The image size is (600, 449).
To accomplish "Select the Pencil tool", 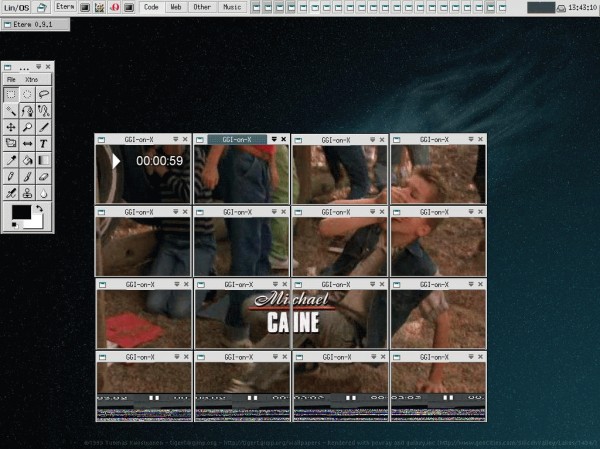I will coord(11,176).
